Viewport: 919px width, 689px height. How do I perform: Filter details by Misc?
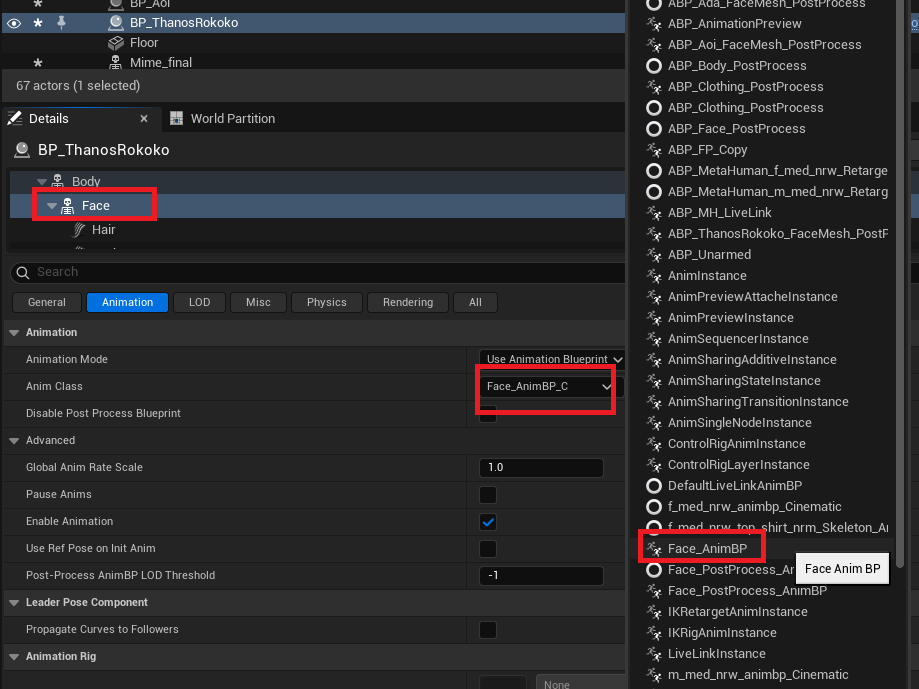[x=258, y=302]
